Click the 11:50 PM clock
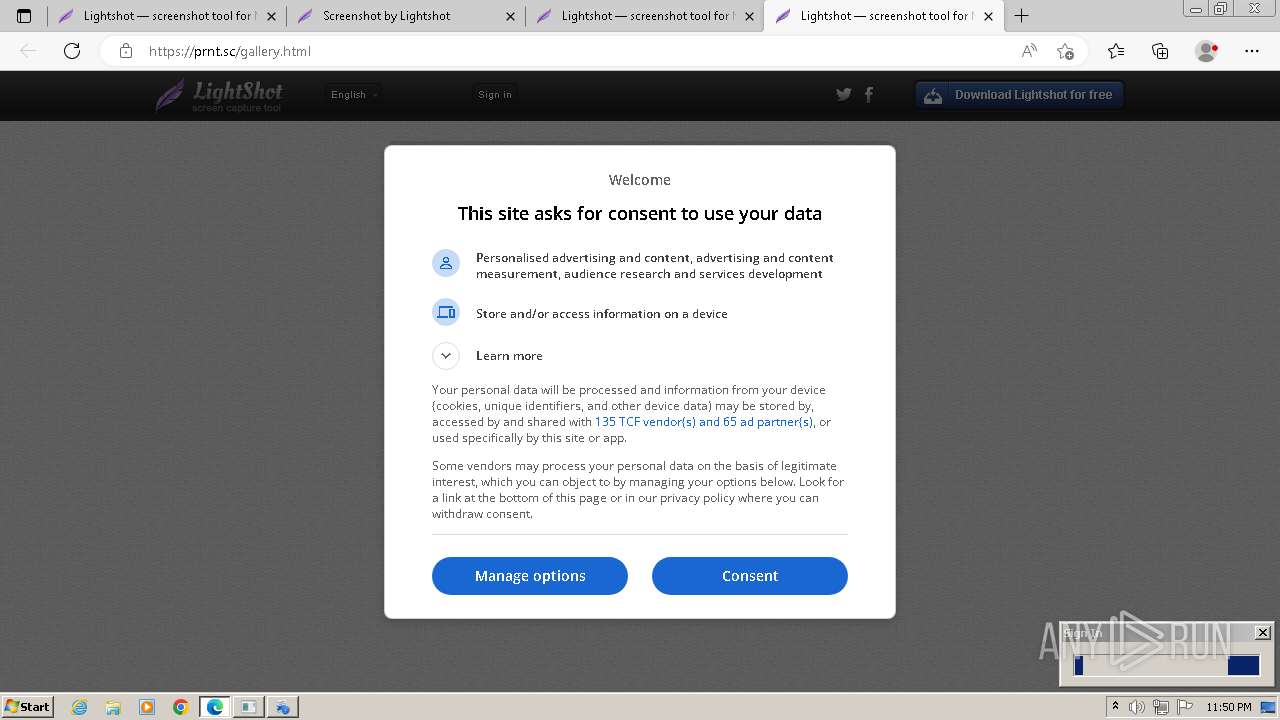1280x720 pixels. pyautogui.click(x=1229, y=707)
